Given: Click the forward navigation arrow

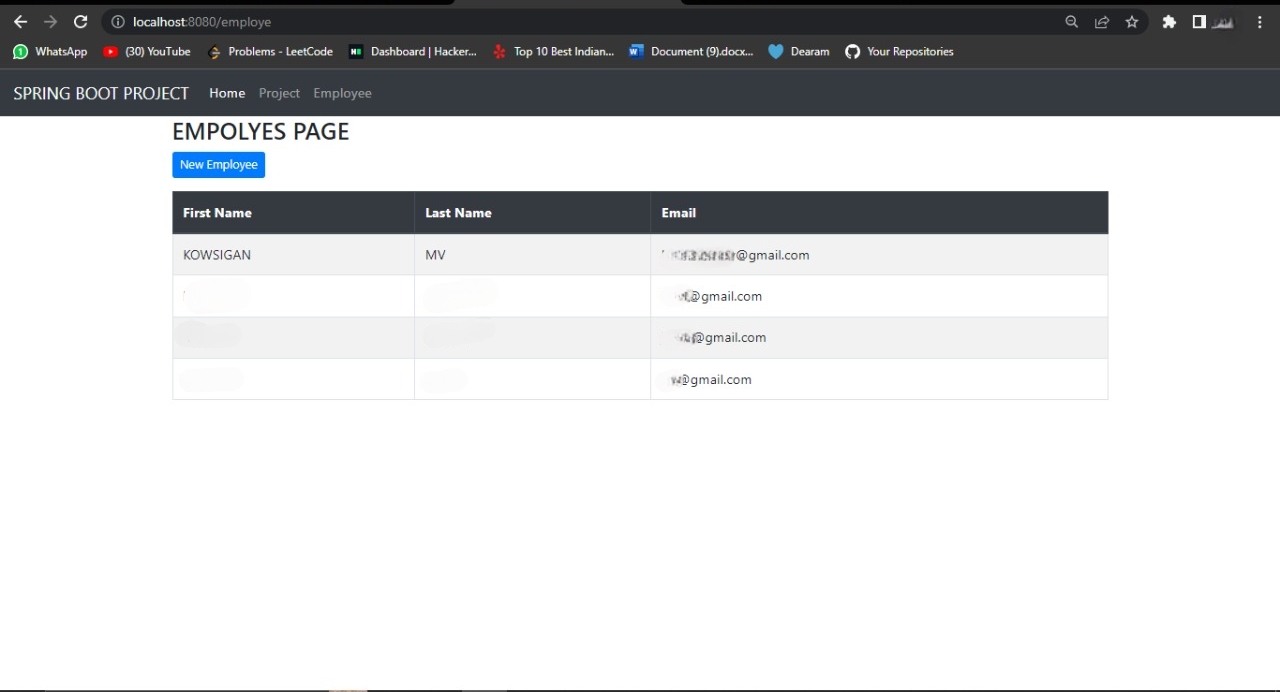Looking at the screenshot, I should [50, 21].
